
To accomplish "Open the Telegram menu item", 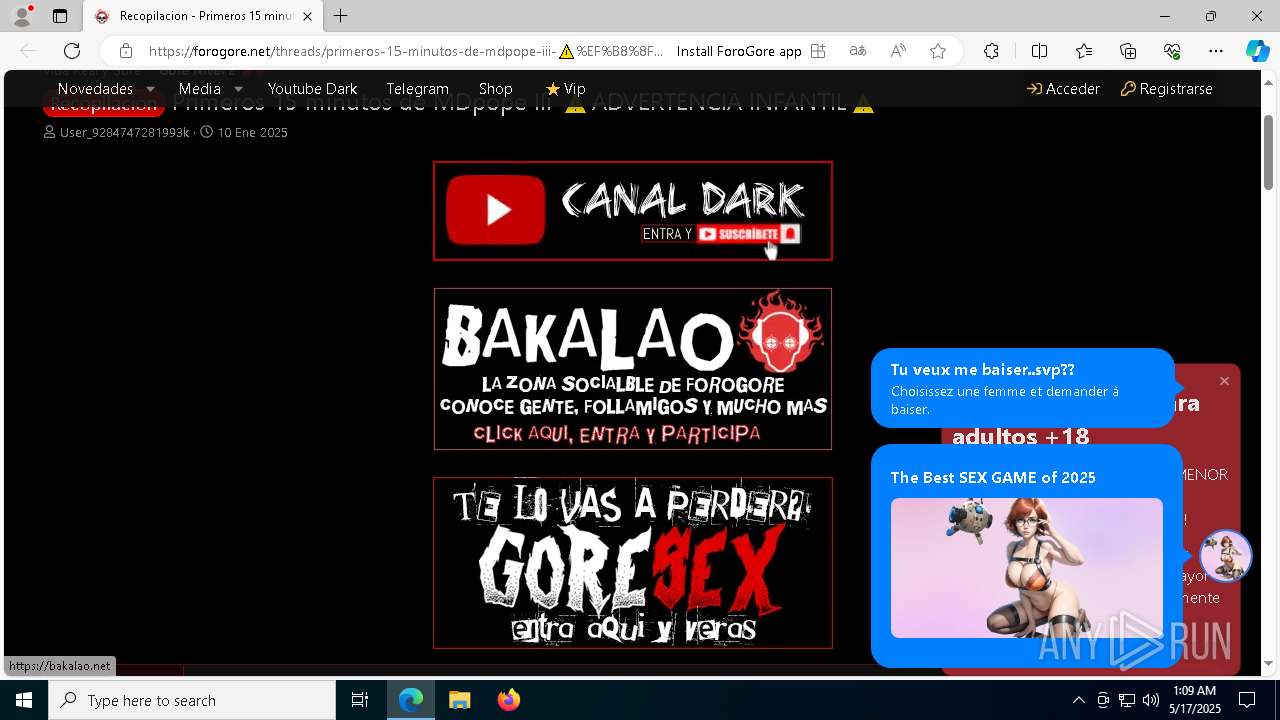I will pos(417,88).
